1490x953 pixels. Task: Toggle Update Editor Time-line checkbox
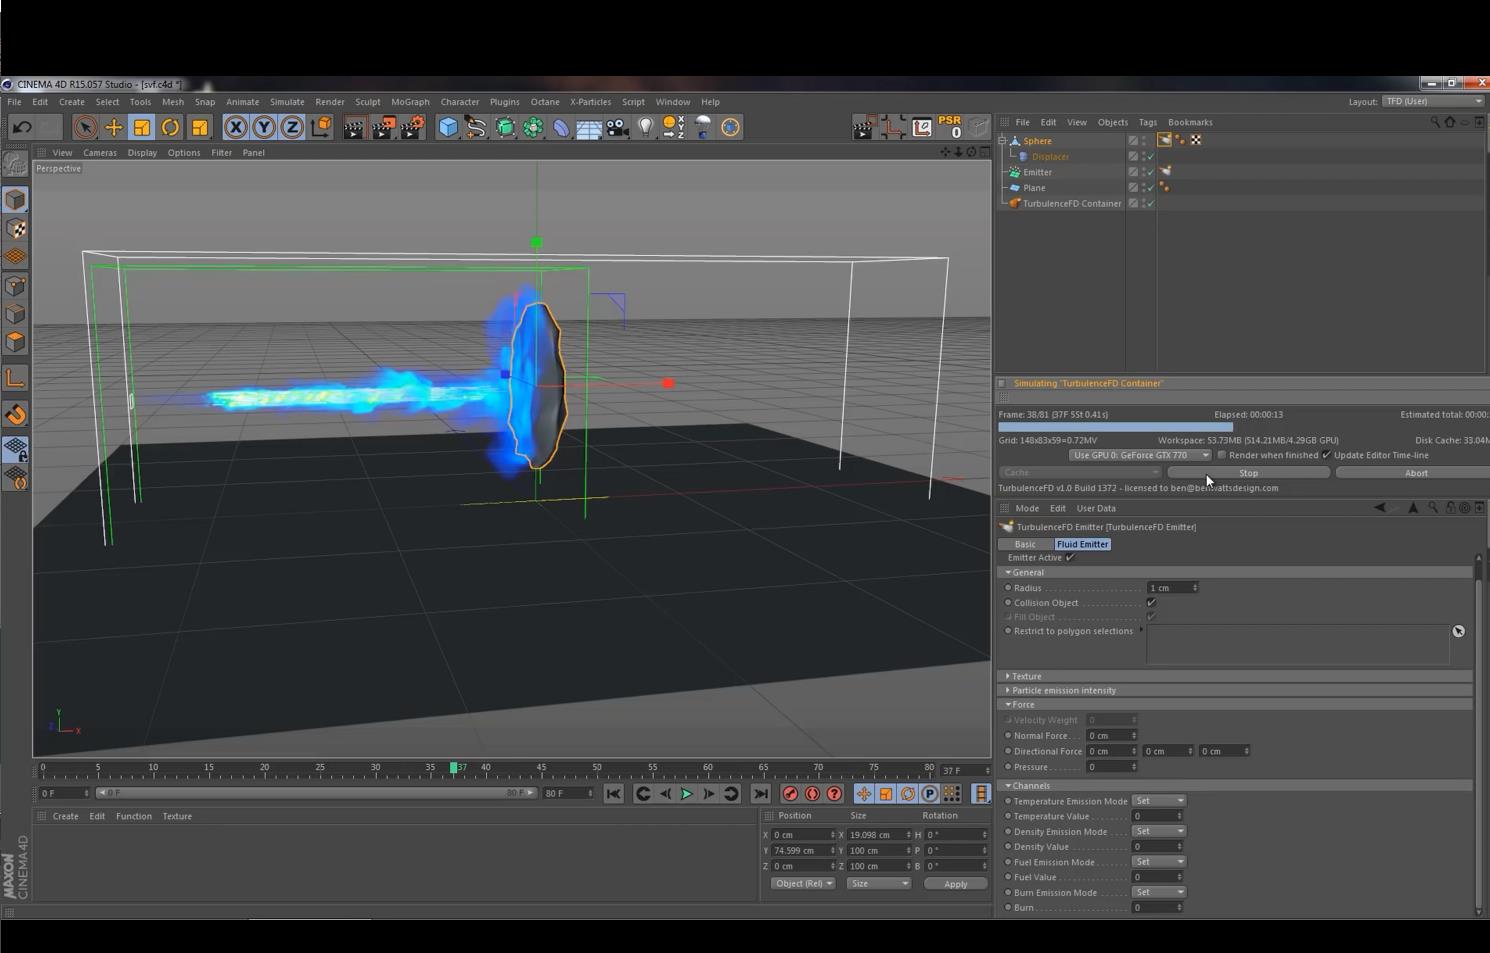point(1327,455)
